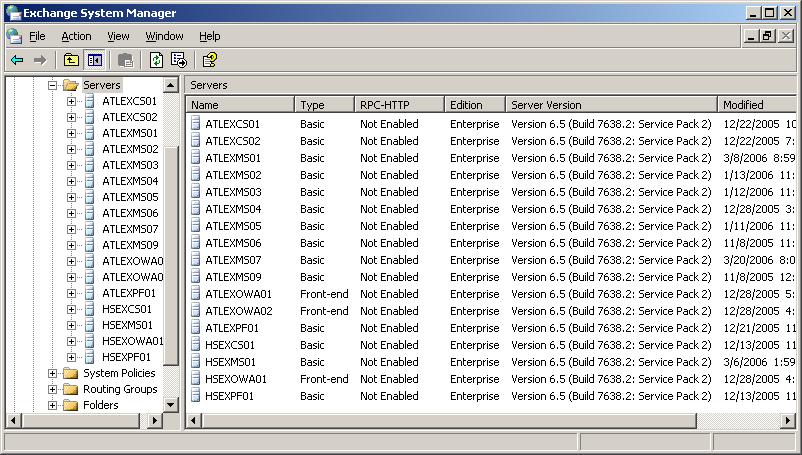This screenshot has height=455, width=802.
Task: Click ATLEXPF01 server icon in tree
Action: pyautogui.click(x=90, y=293)
